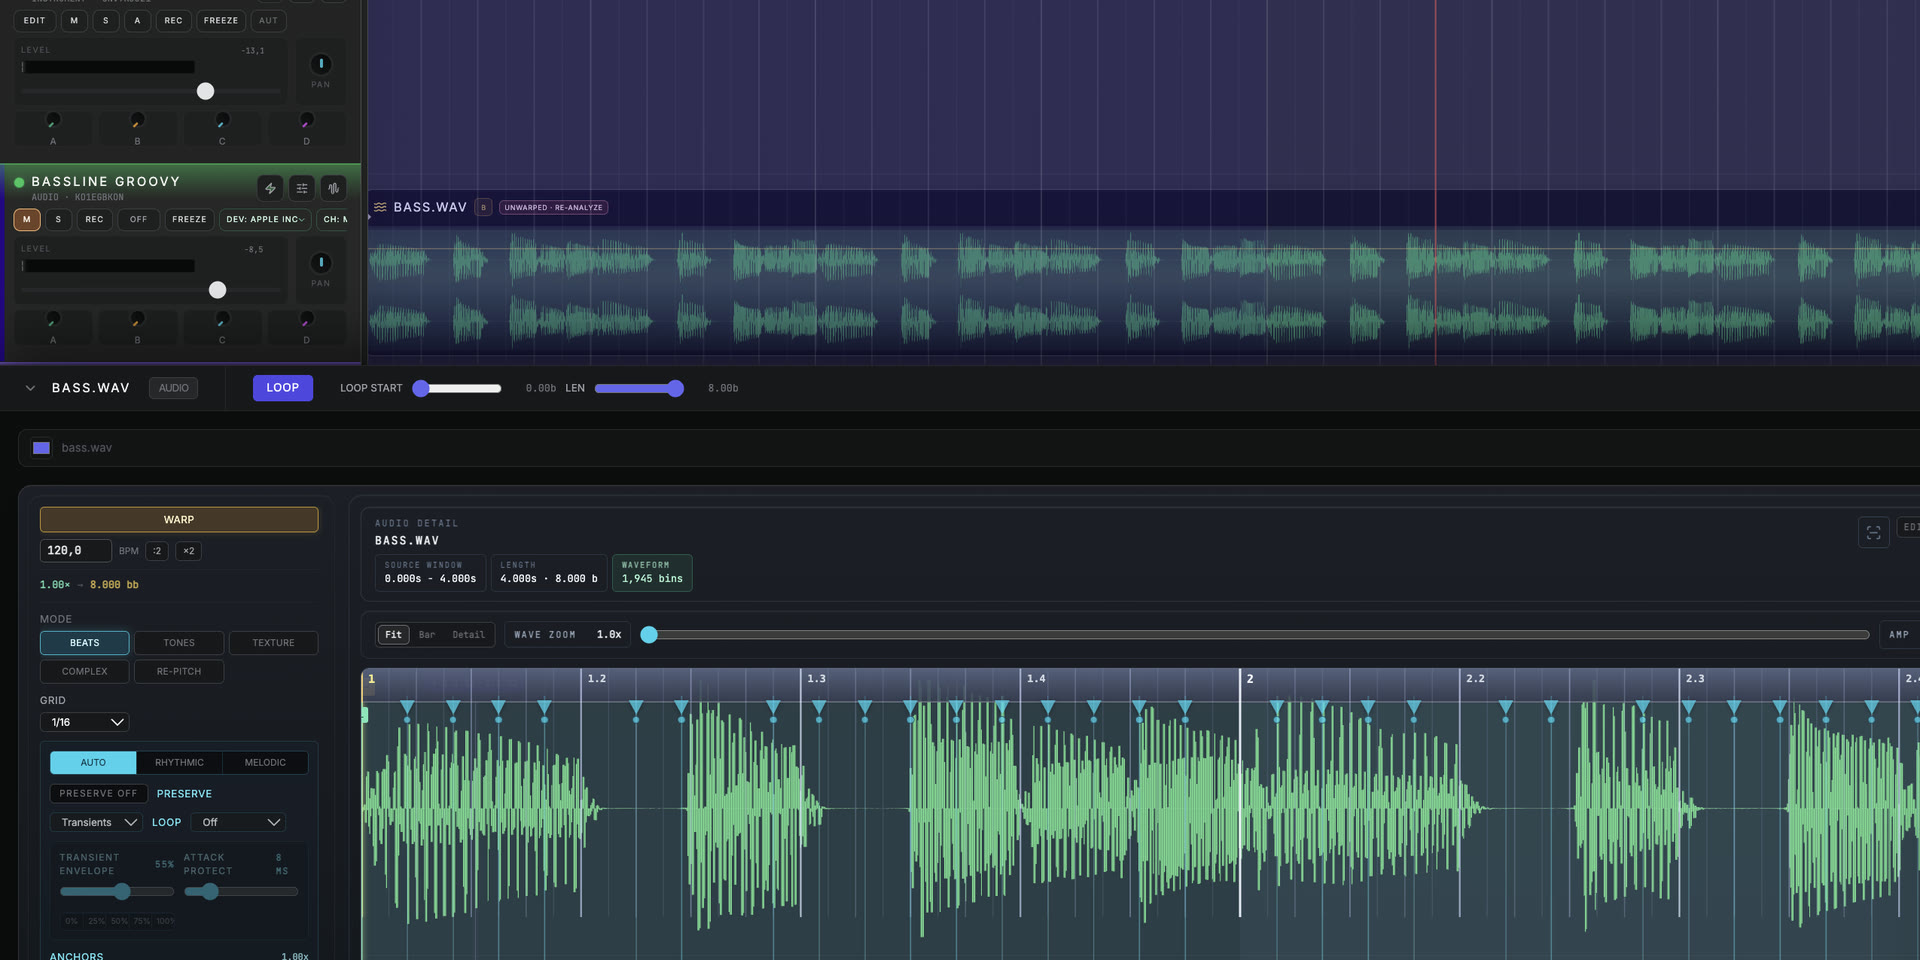Click send knob D on Bassline Groovy track
Screen dimensions: 1920x960
click(x=306, y=319)
